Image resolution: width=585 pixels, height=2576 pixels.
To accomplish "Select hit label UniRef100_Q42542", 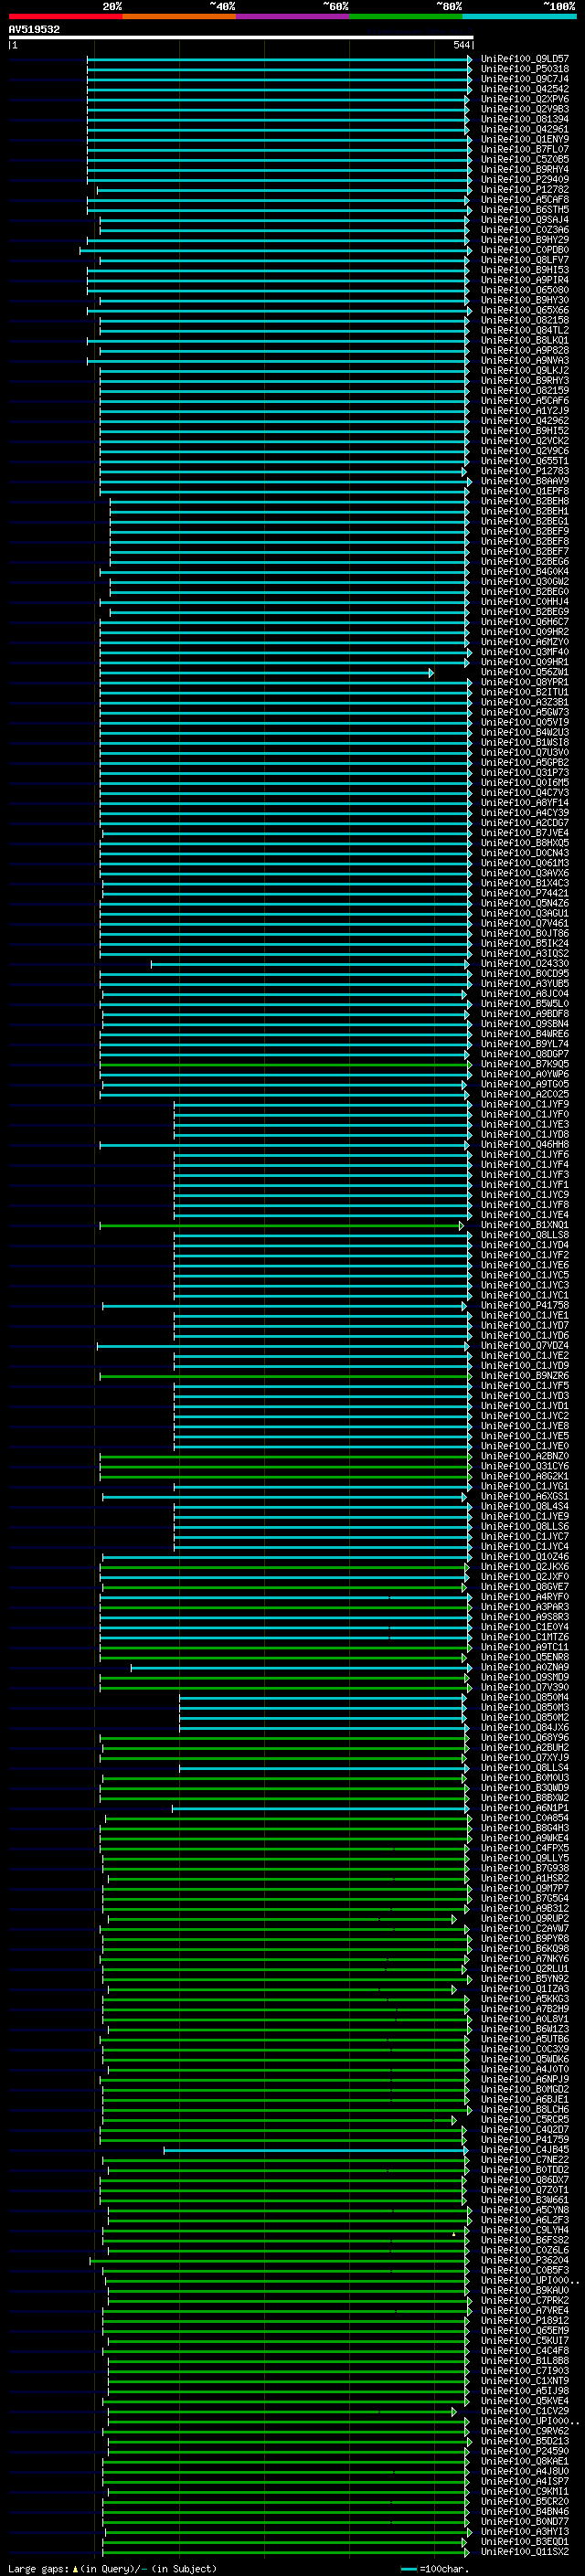I will (524, 89).
